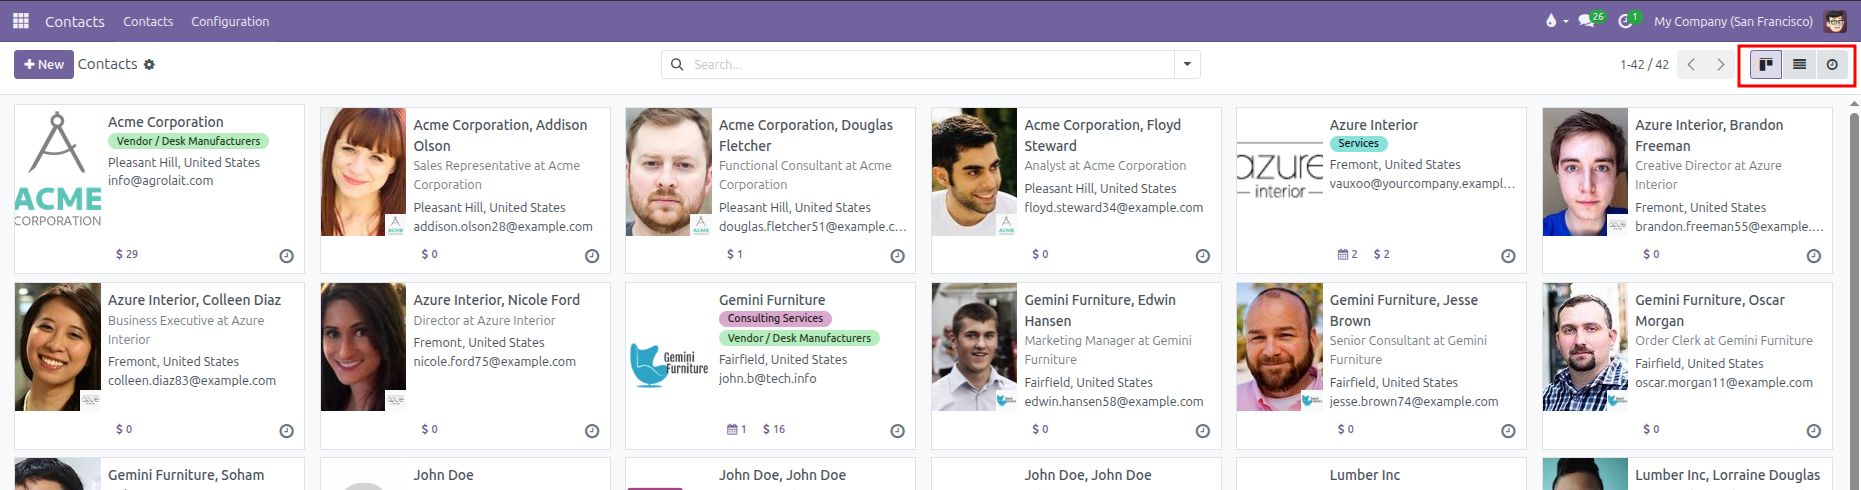Click the debug droplet icon
Viewport: 1861px width, 490px height.
click(x=1551, y=21)
